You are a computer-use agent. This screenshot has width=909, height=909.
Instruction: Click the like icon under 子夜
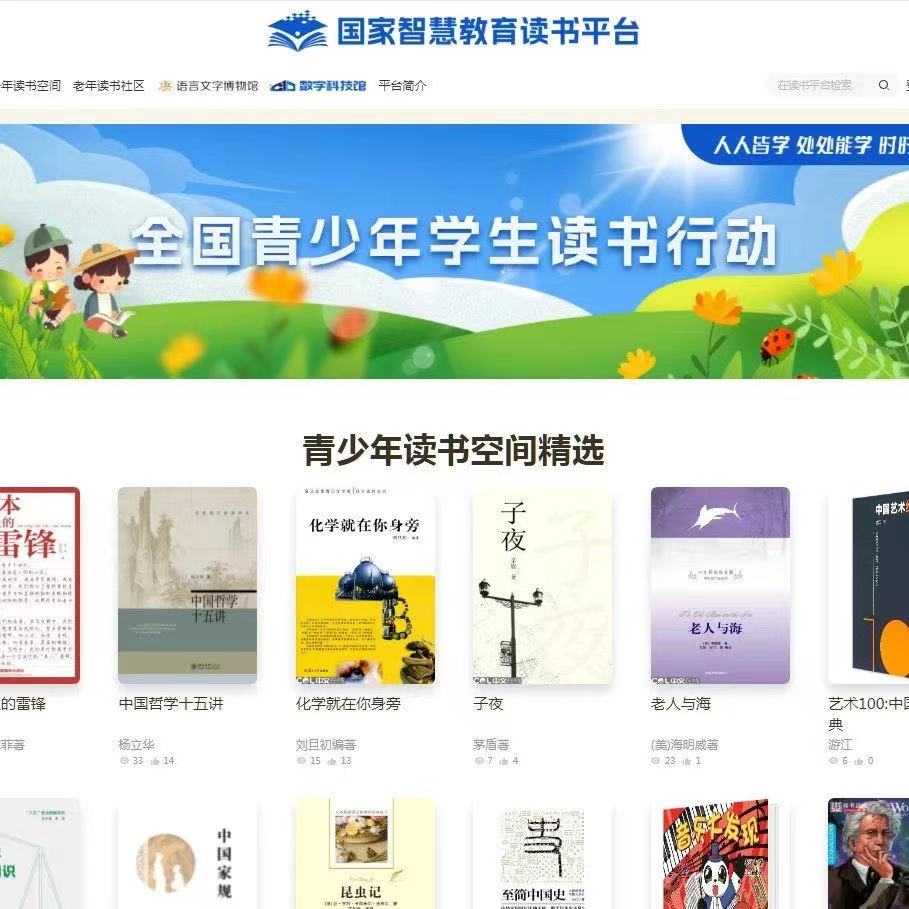click(x=503, y=761)
